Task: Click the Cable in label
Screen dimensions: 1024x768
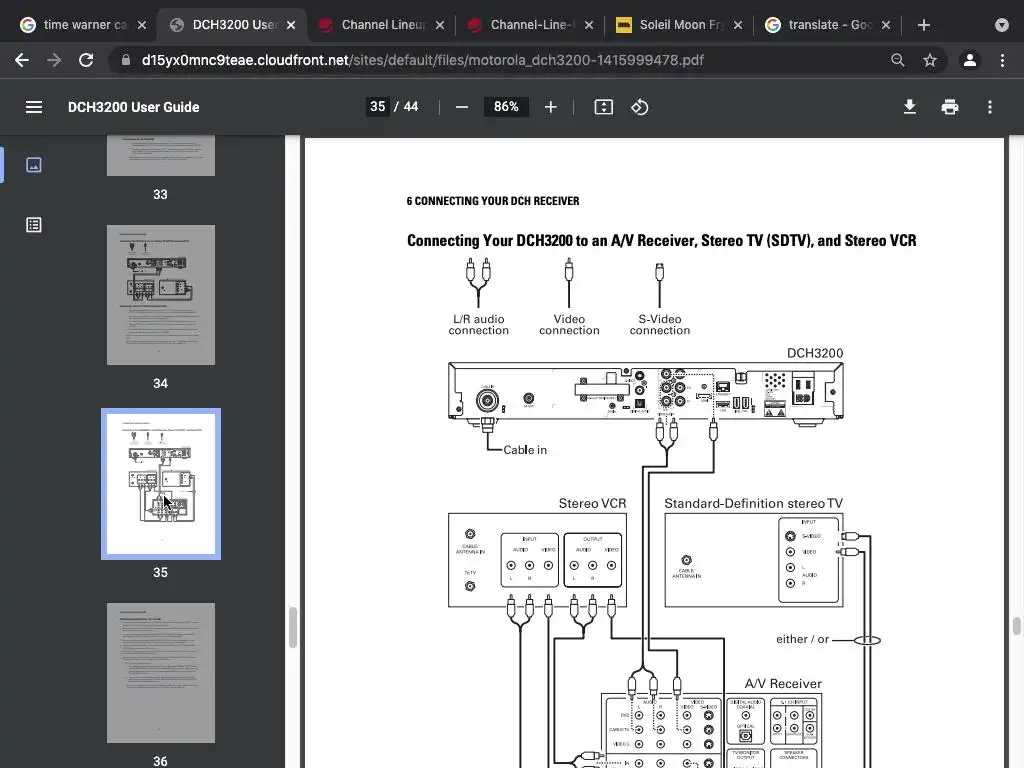Action: [524, 450]
